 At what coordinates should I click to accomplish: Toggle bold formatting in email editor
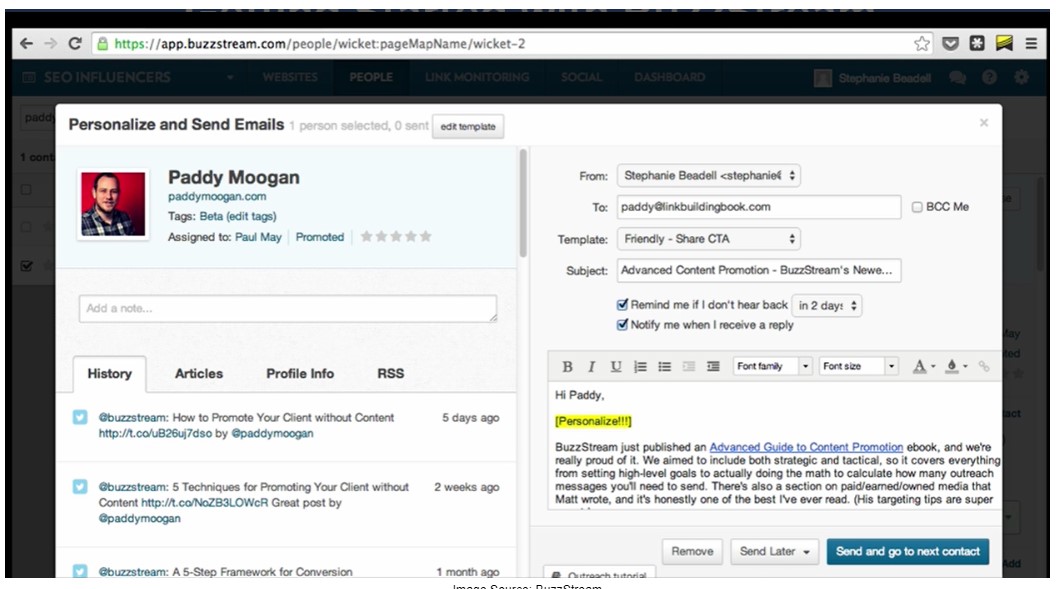point(567,366)
